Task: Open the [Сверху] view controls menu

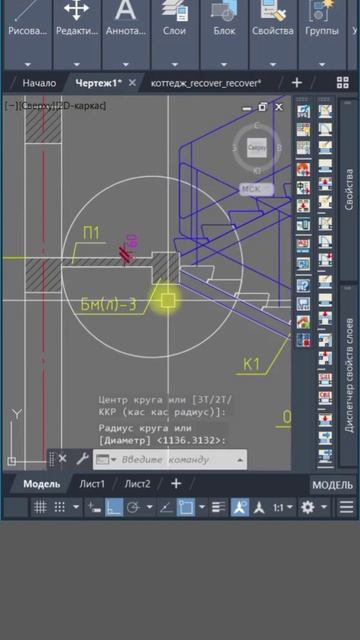Action: [37, 106]
